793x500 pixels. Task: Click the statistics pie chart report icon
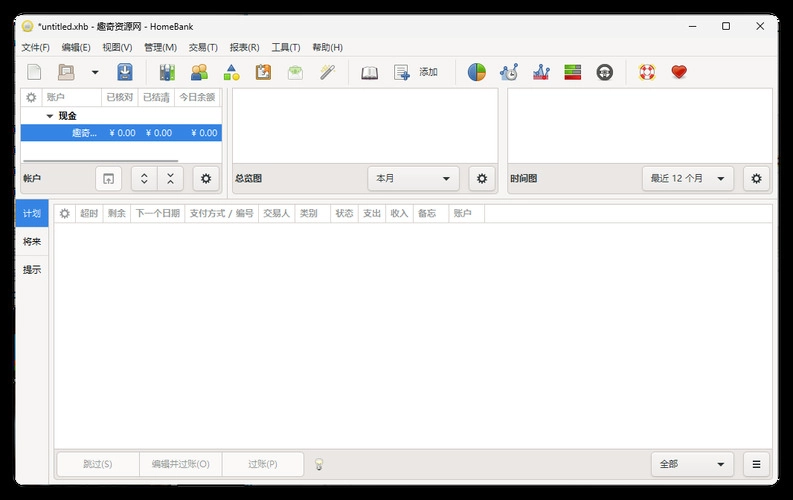click(x=477, y=72)
